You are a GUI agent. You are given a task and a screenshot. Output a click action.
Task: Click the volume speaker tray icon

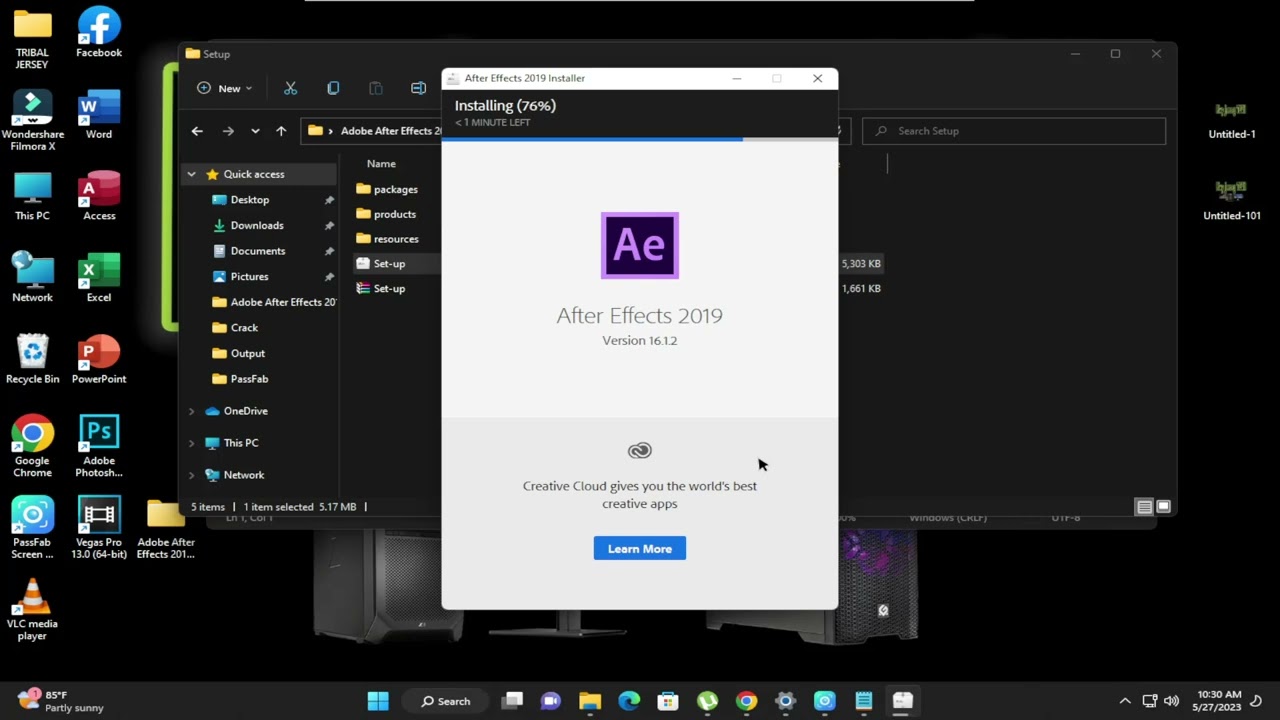pyautogui.click(x=1171, y=701)
